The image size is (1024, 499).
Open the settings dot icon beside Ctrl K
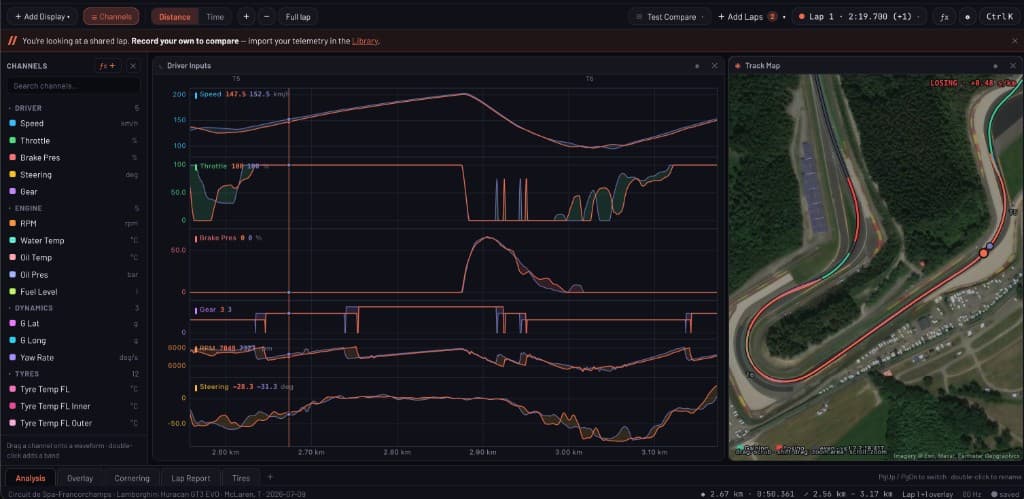click(x=967, y=17)
